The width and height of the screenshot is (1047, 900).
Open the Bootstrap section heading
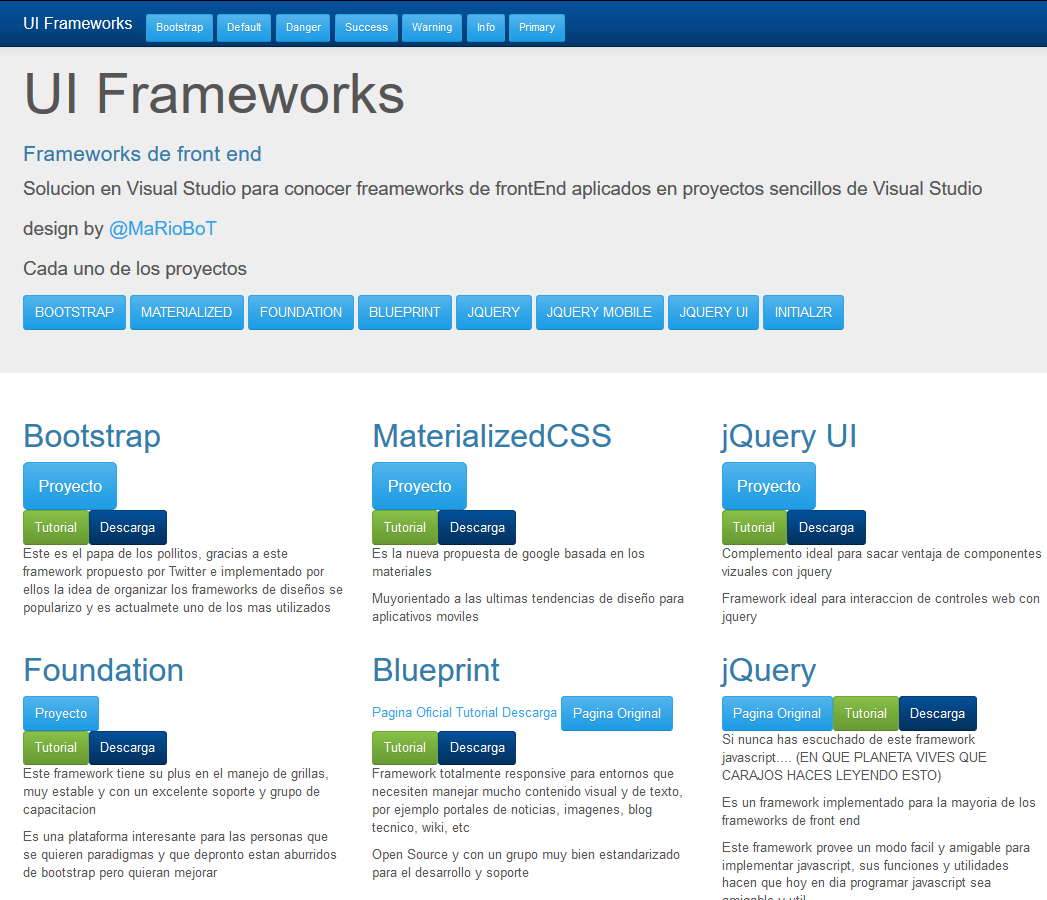tap(92, 437)
